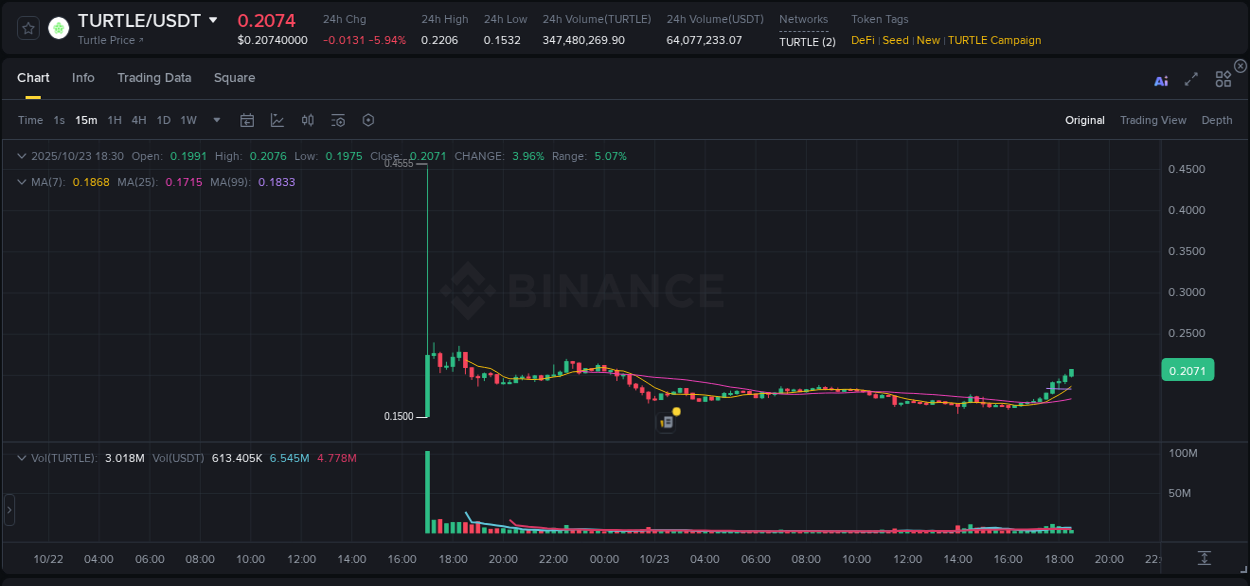1250x586 pixels.
Task: Expand the chart to fullscreen
Action: coord(1190,81)
